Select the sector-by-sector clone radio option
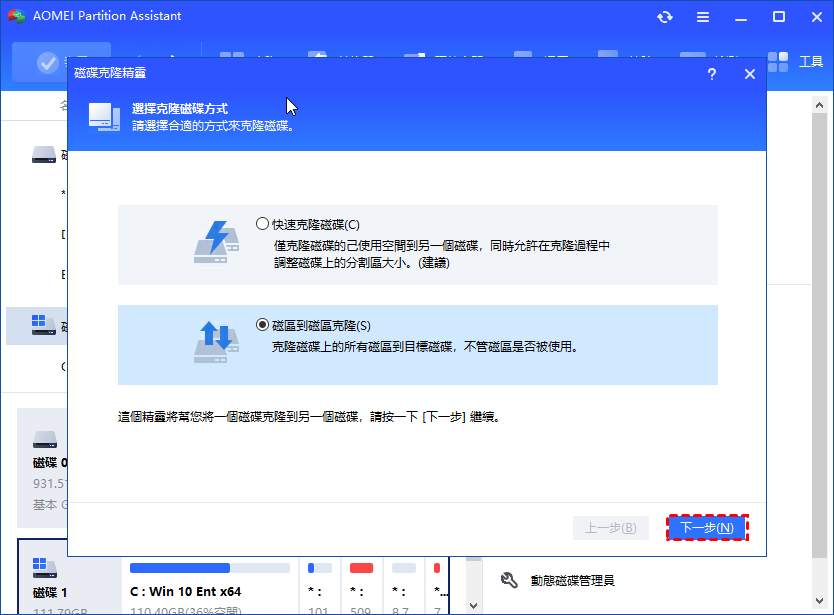This screenshot has width=834, height=615. (262, 325)
